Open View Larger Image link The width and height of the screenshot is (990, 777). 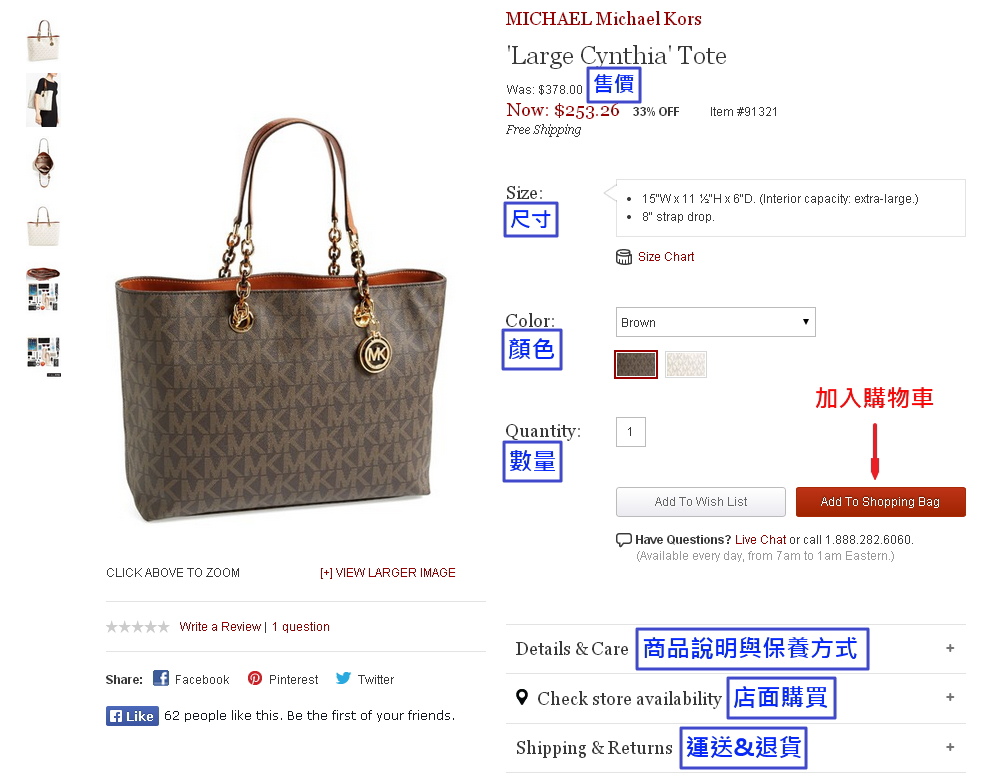coord(388,572)
